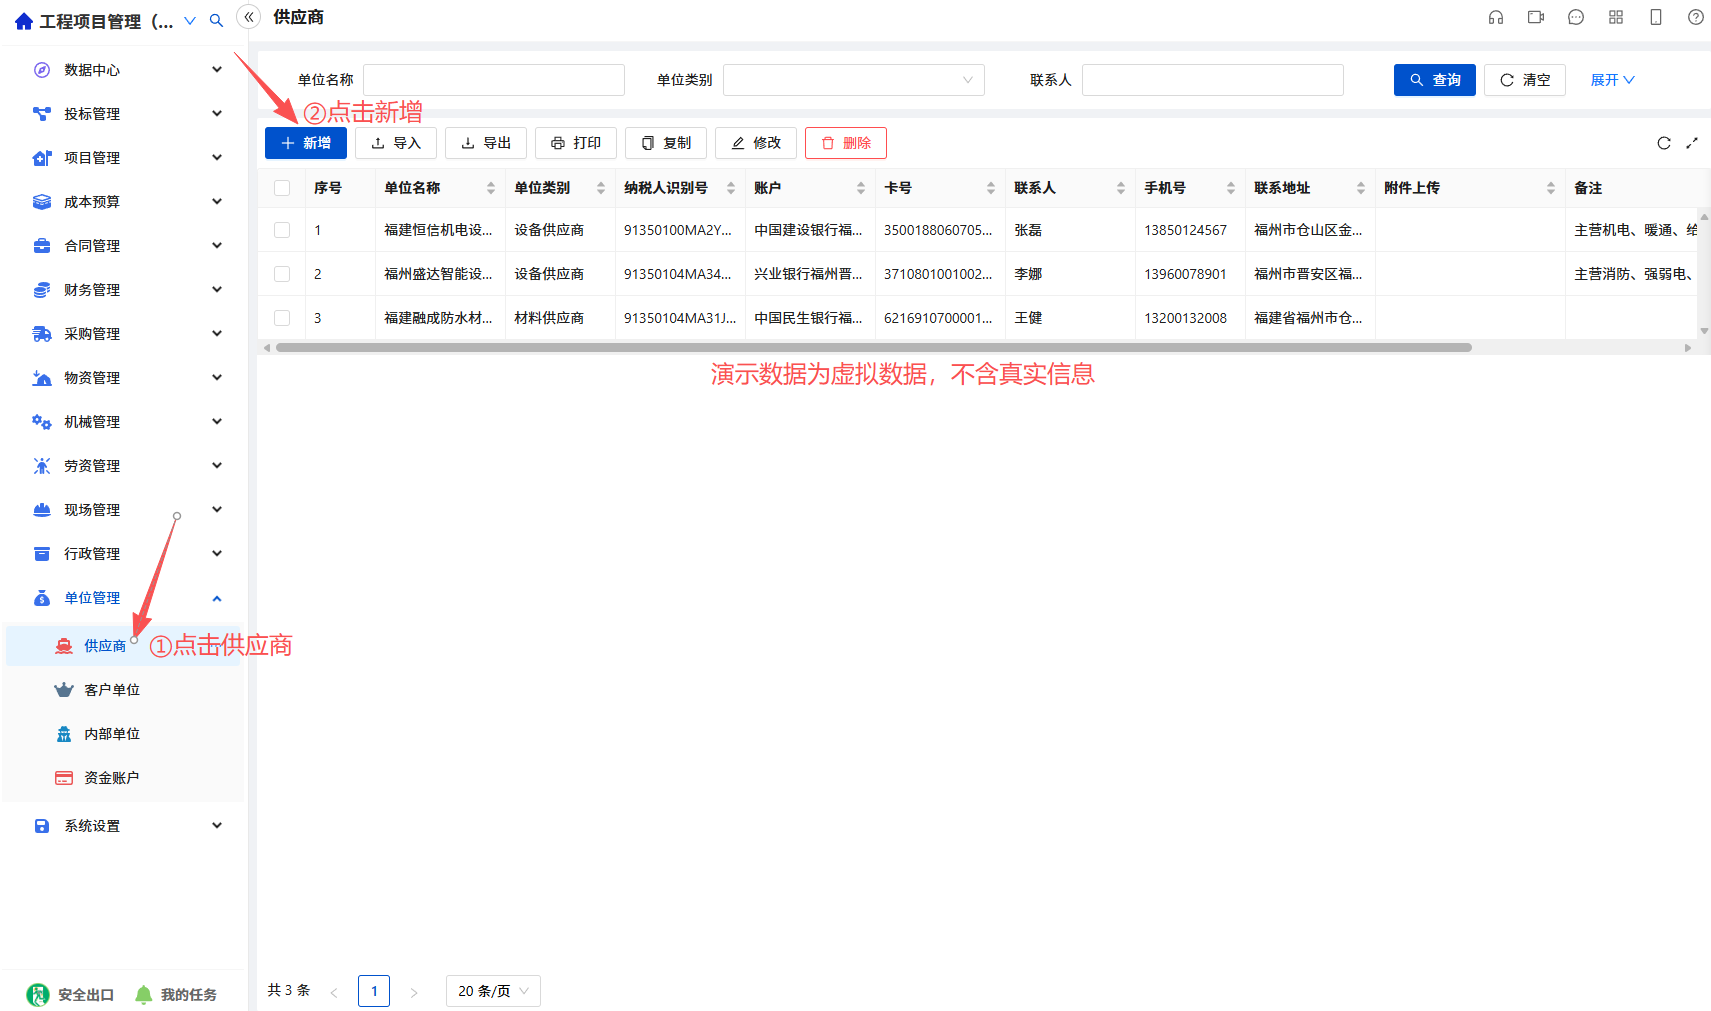Click the 新增 button
This screenshot has width=1711, height=1011.
click(x=306, y=143)
